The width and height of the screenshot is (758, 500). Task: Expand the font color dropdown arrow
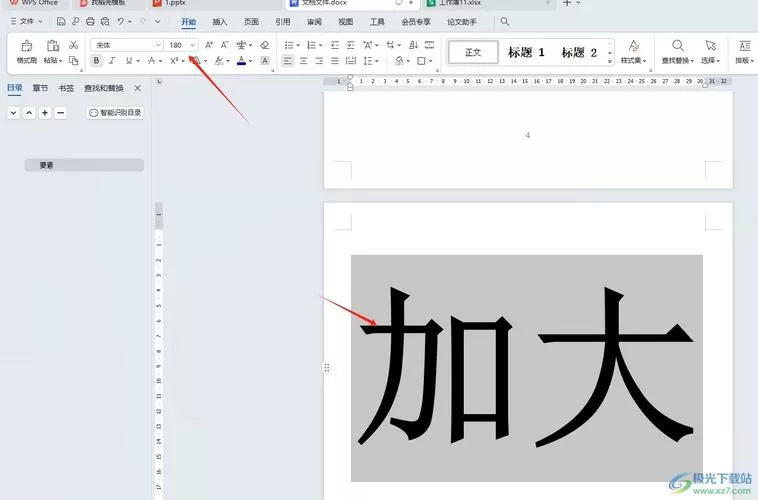pos(250,61)
